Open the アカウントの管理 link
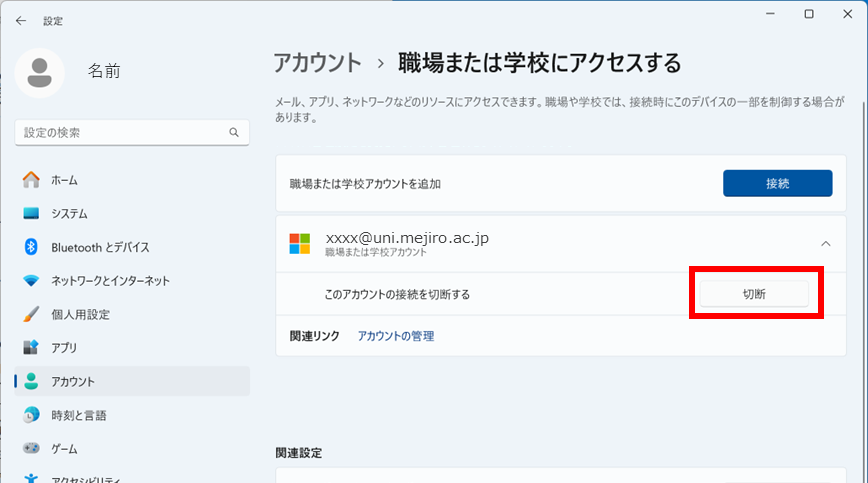The width and height of the screenshot is (868, 483). (x=396, y=336)
